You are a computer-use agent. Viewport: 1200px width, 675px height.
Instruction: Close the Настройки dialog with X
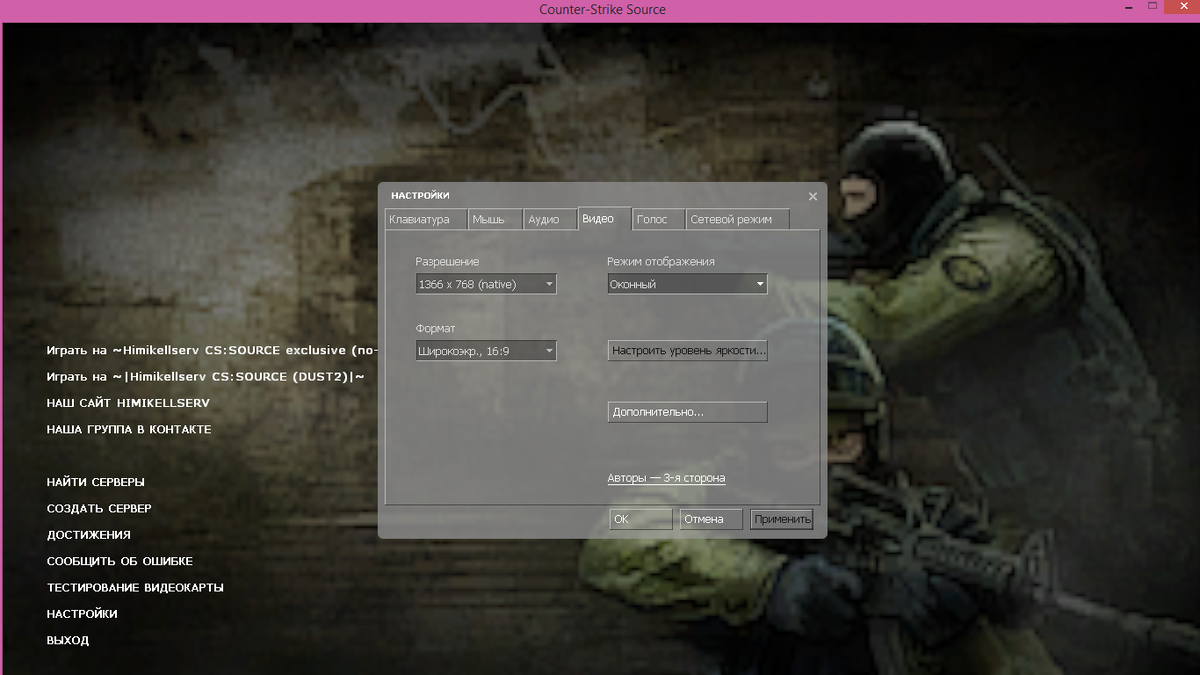click(813, 196)
